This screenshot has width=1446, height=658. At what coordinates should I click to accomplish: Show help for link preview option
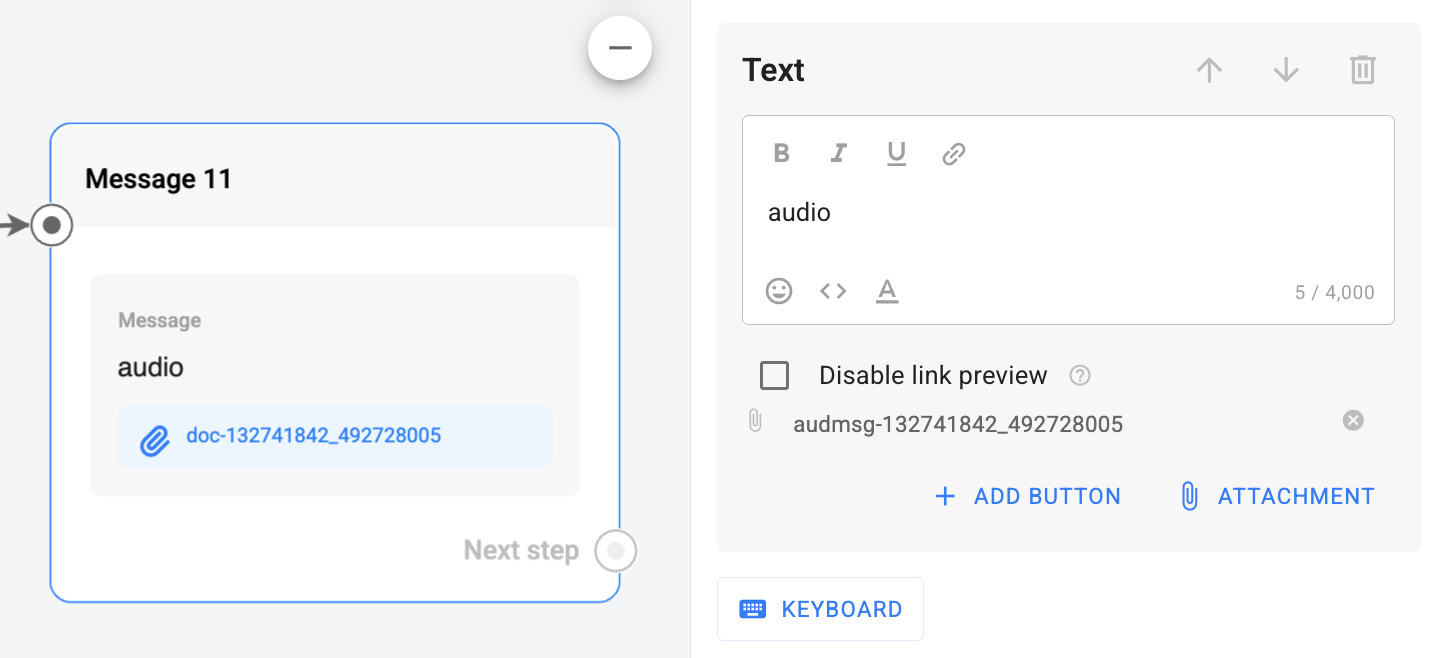point(1080,376)
